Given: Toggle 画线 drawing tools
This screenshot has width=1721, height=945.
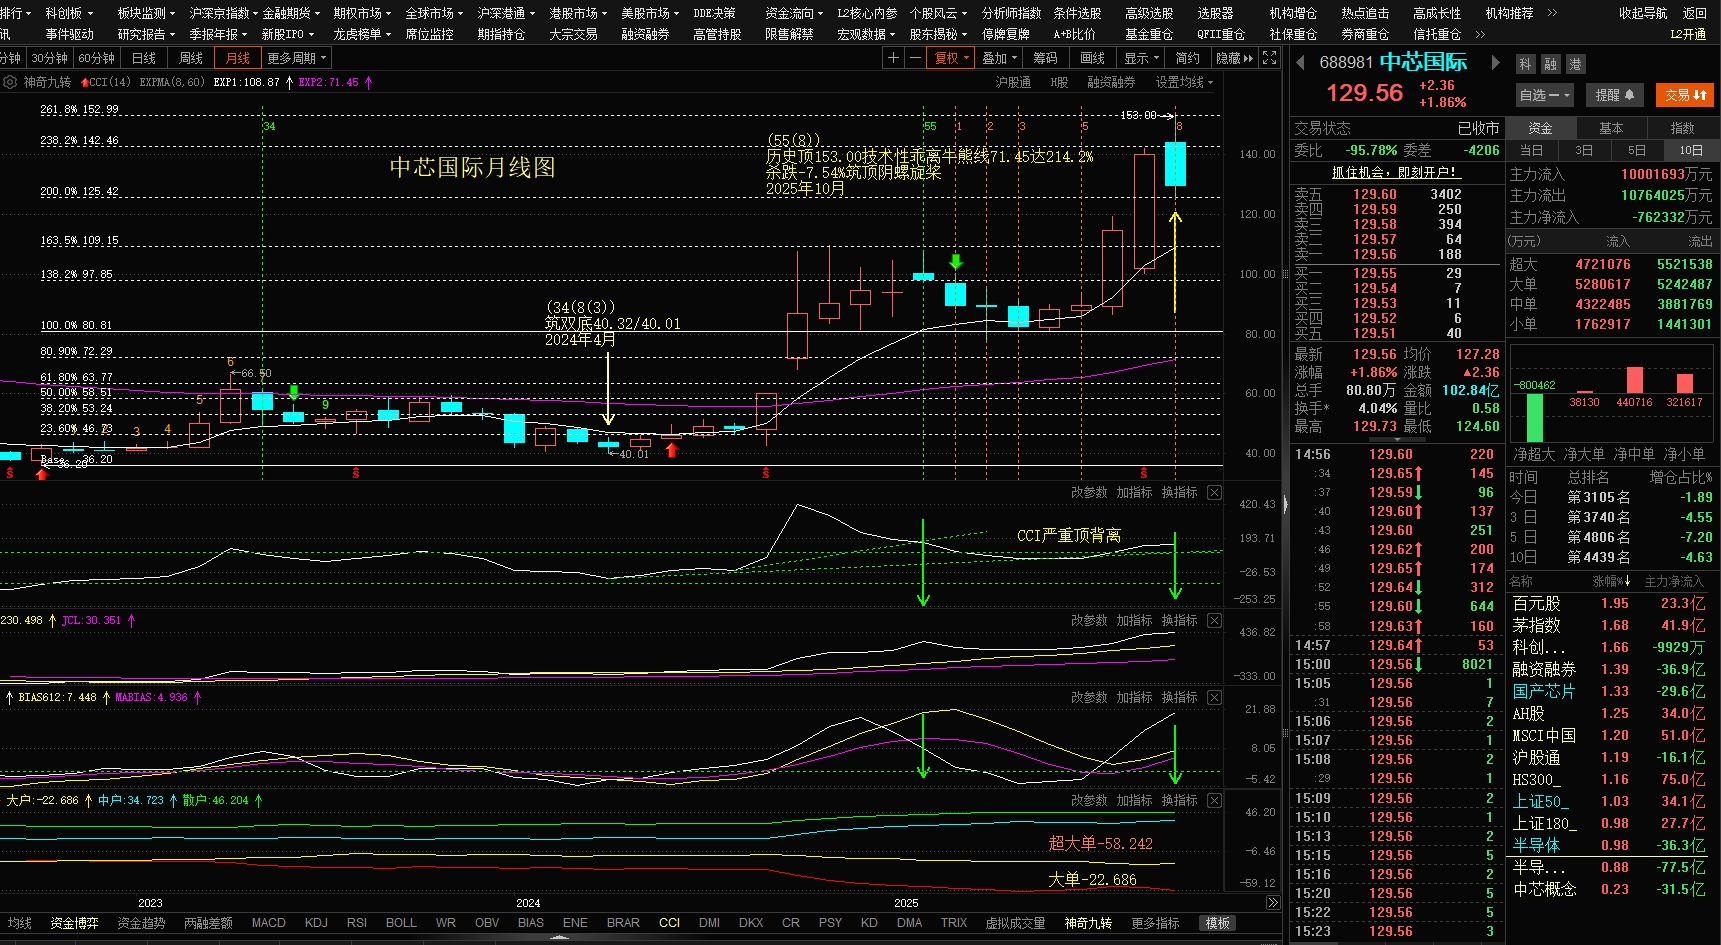Looking at the screenshot, I should (x=1092, y=58).
